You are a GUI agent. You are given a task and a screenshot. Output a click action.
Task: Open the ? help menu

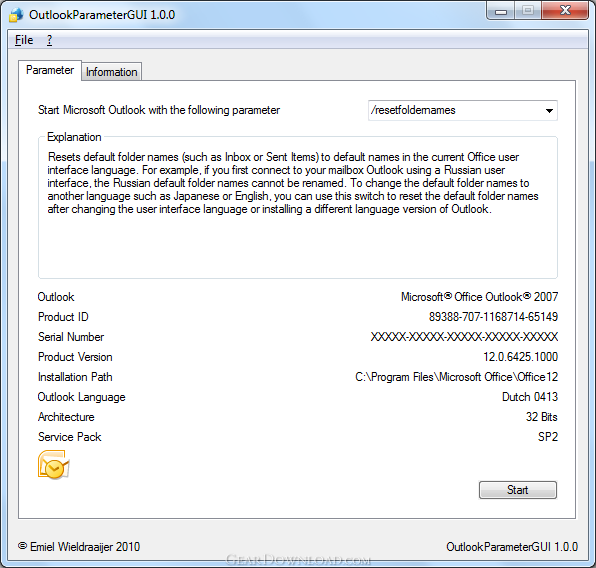pyautogui.click(x=49, y=40)
